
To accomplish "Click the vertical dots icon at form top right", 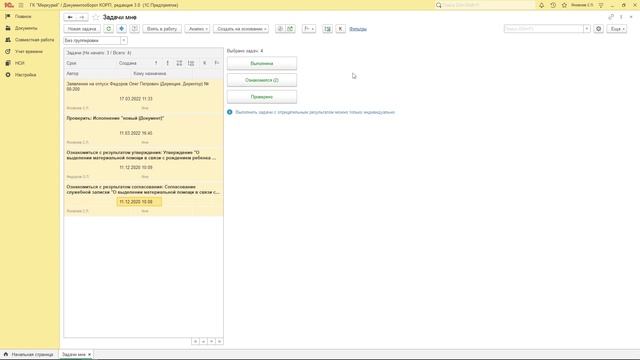I will pyautogui.click(x=621, y=17).
